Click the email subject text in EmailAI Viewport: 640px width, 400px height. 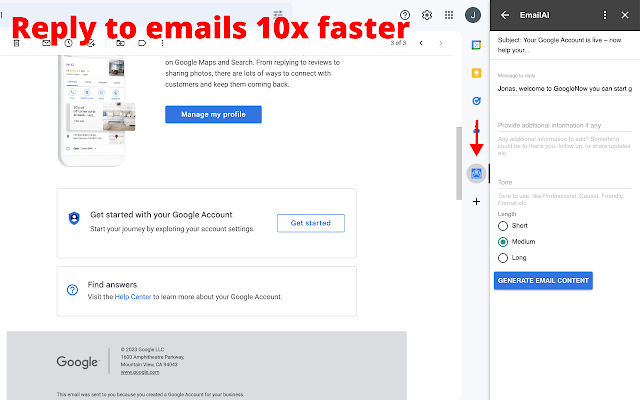[x=559, y=45]
